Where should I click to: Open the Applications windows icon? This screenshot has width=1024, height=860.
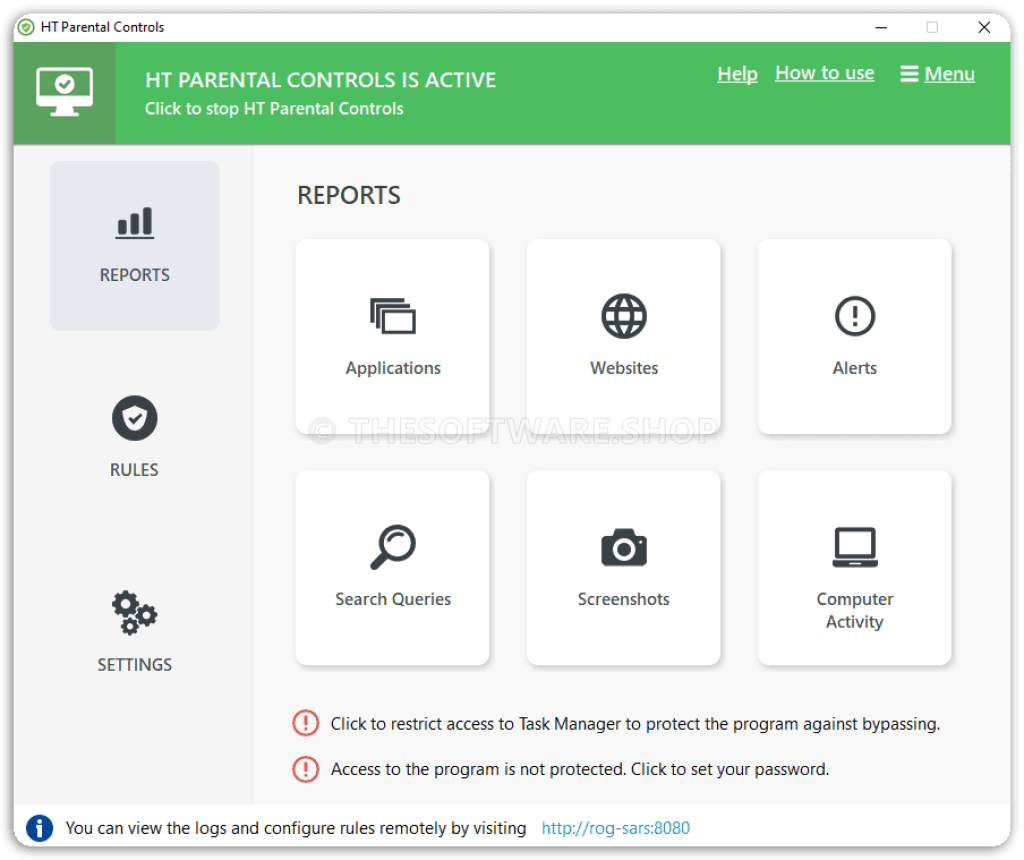click(x=392, y=316)
